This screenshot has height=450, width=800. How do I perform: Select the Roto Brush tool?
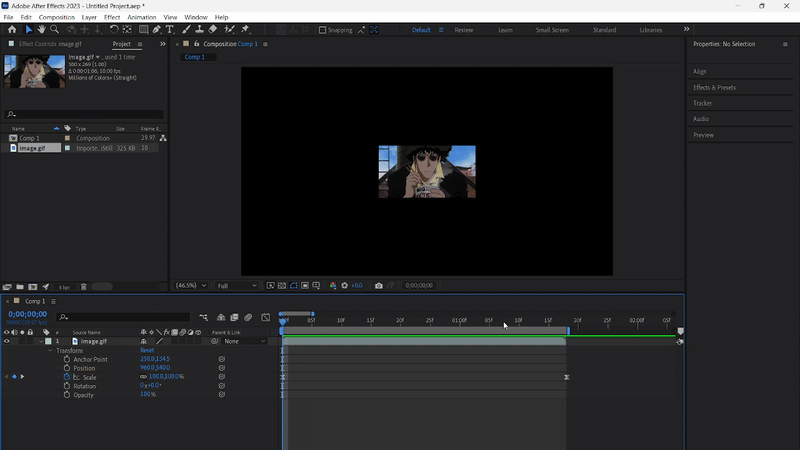[230, 30]
